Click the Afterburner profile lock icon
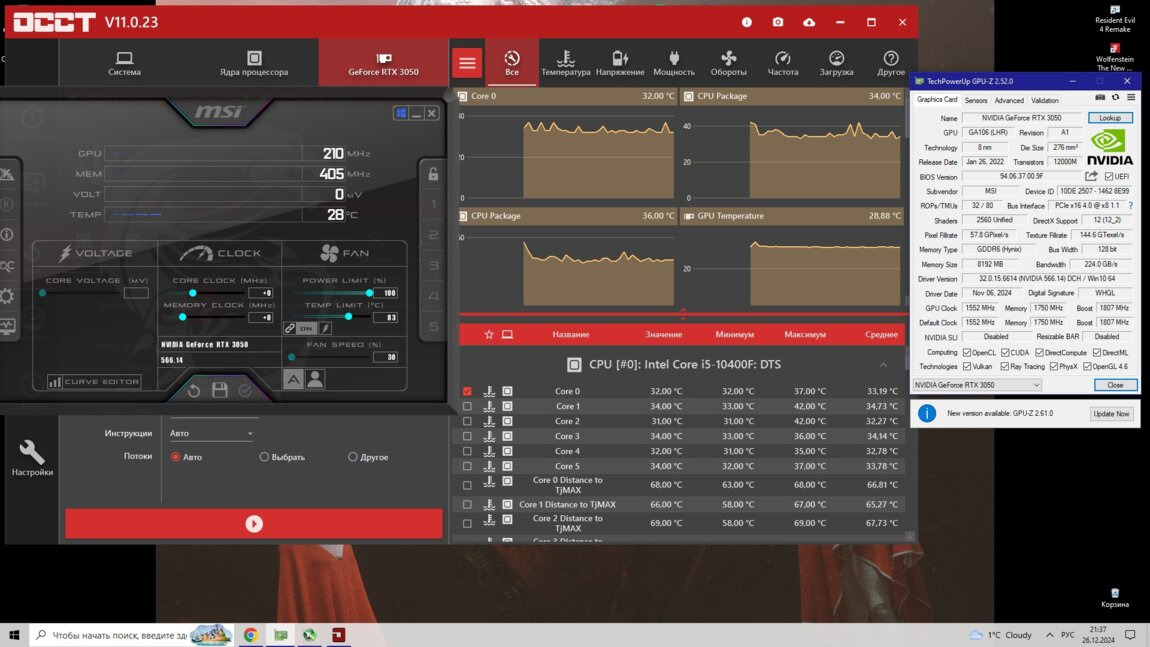Screen dimensions: 1150x647 pos(433,174)
